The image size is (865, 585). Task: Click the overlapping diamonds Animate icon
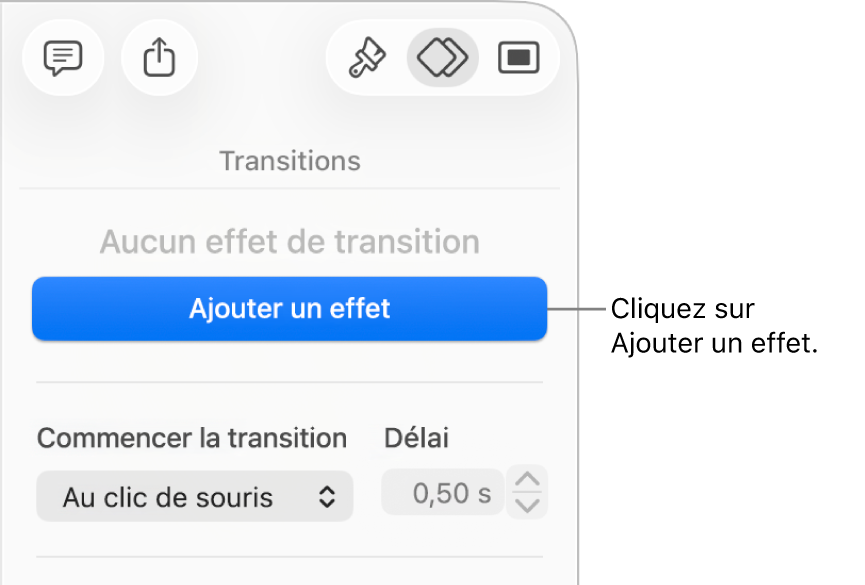[442, 58]
